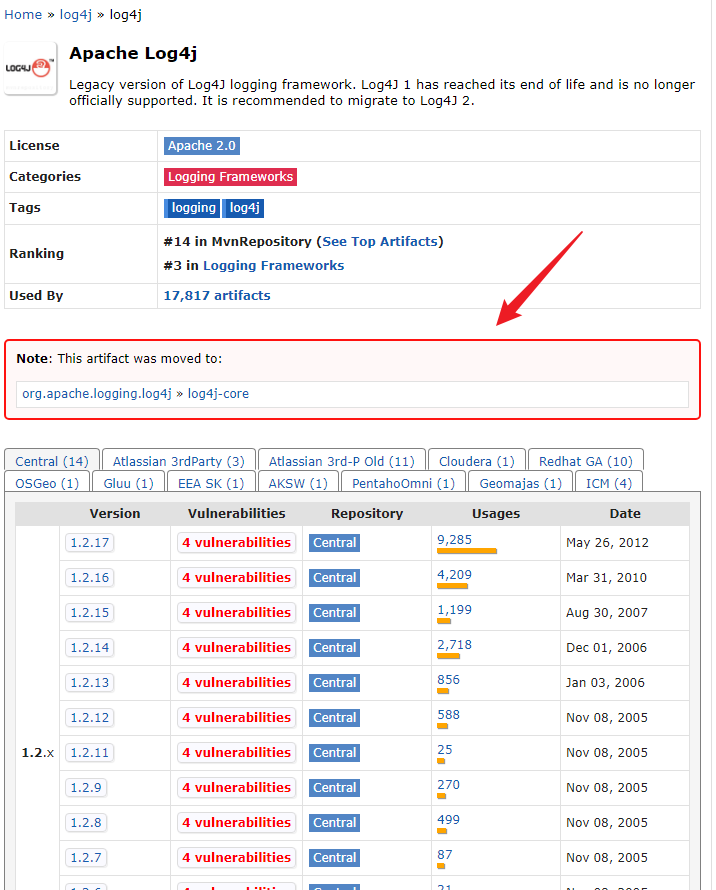Switch to Geomajas (1) tab
The height and width of the screenshot is (890, 716).
(x=521, y=482)
